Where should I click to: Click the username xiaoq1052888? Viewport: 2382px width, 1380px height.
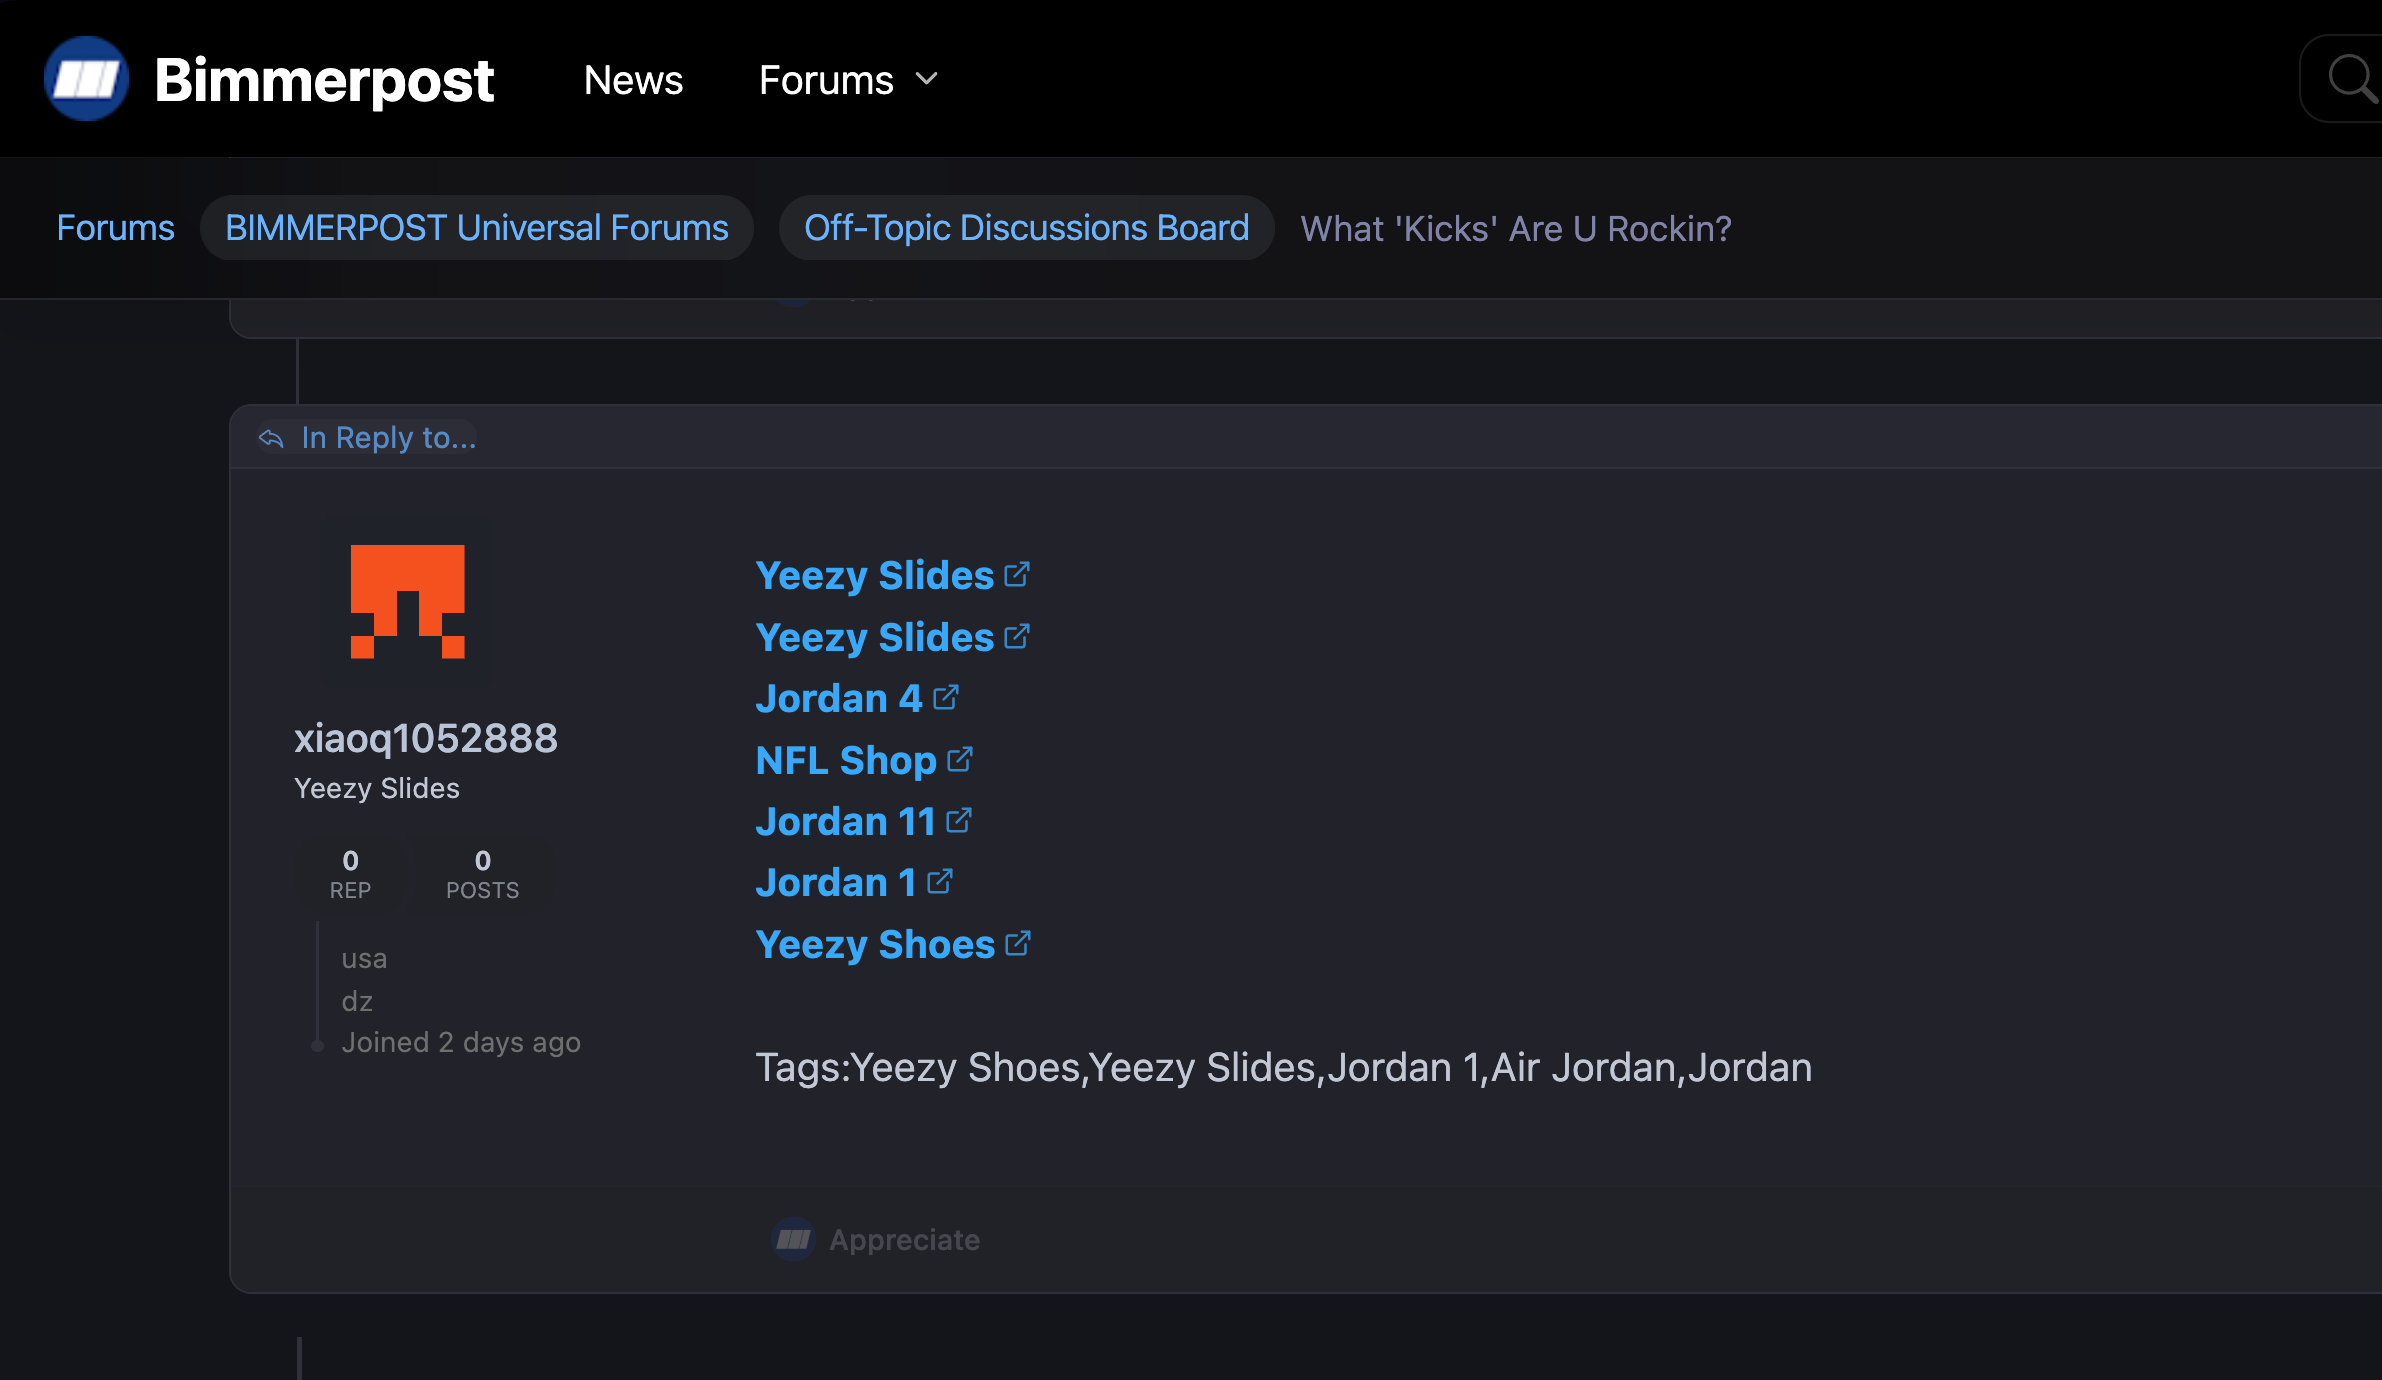pyautogui.click(x=426, y=738)
